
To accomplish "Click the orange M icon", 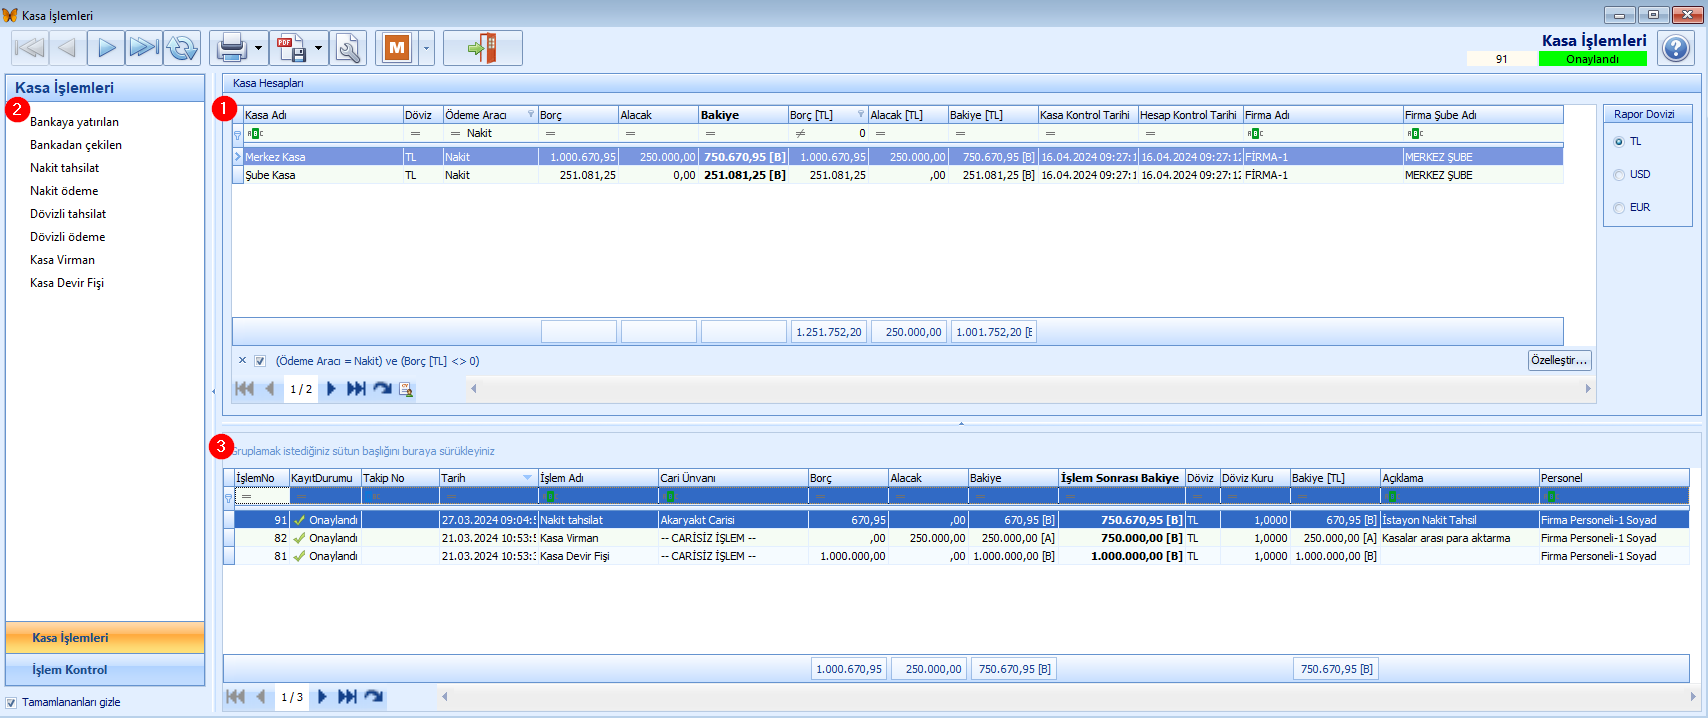I will click(397, 47).
